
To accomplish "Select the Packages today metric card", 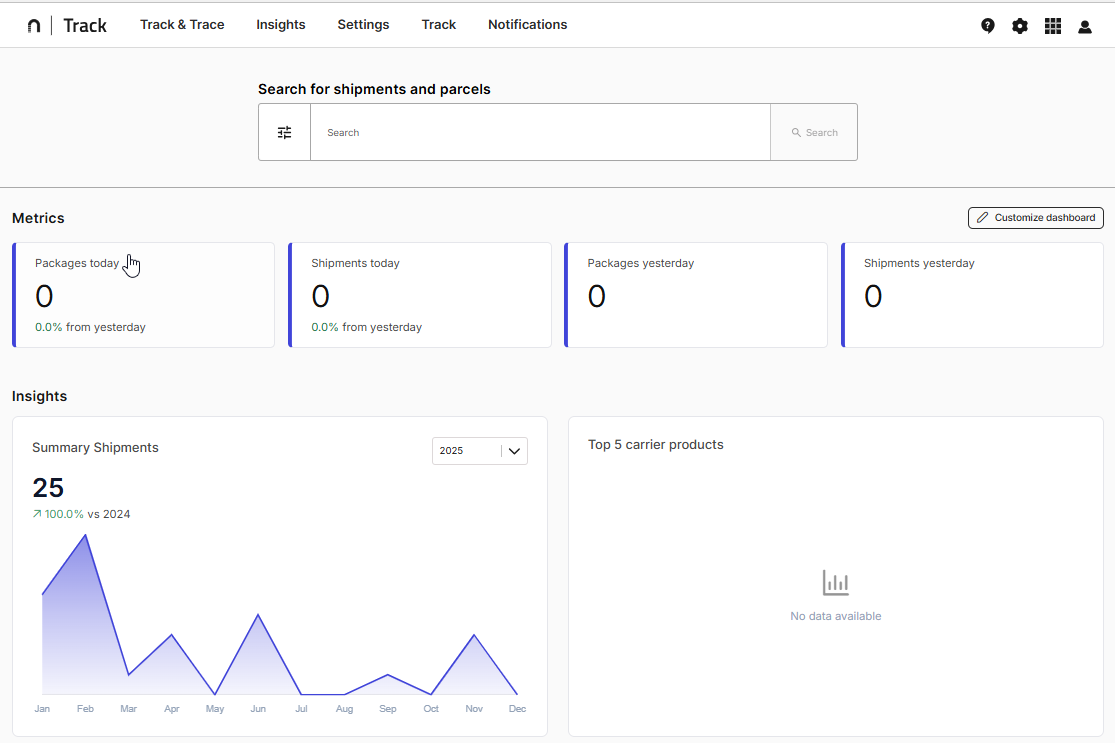I will tap(144, 295).
